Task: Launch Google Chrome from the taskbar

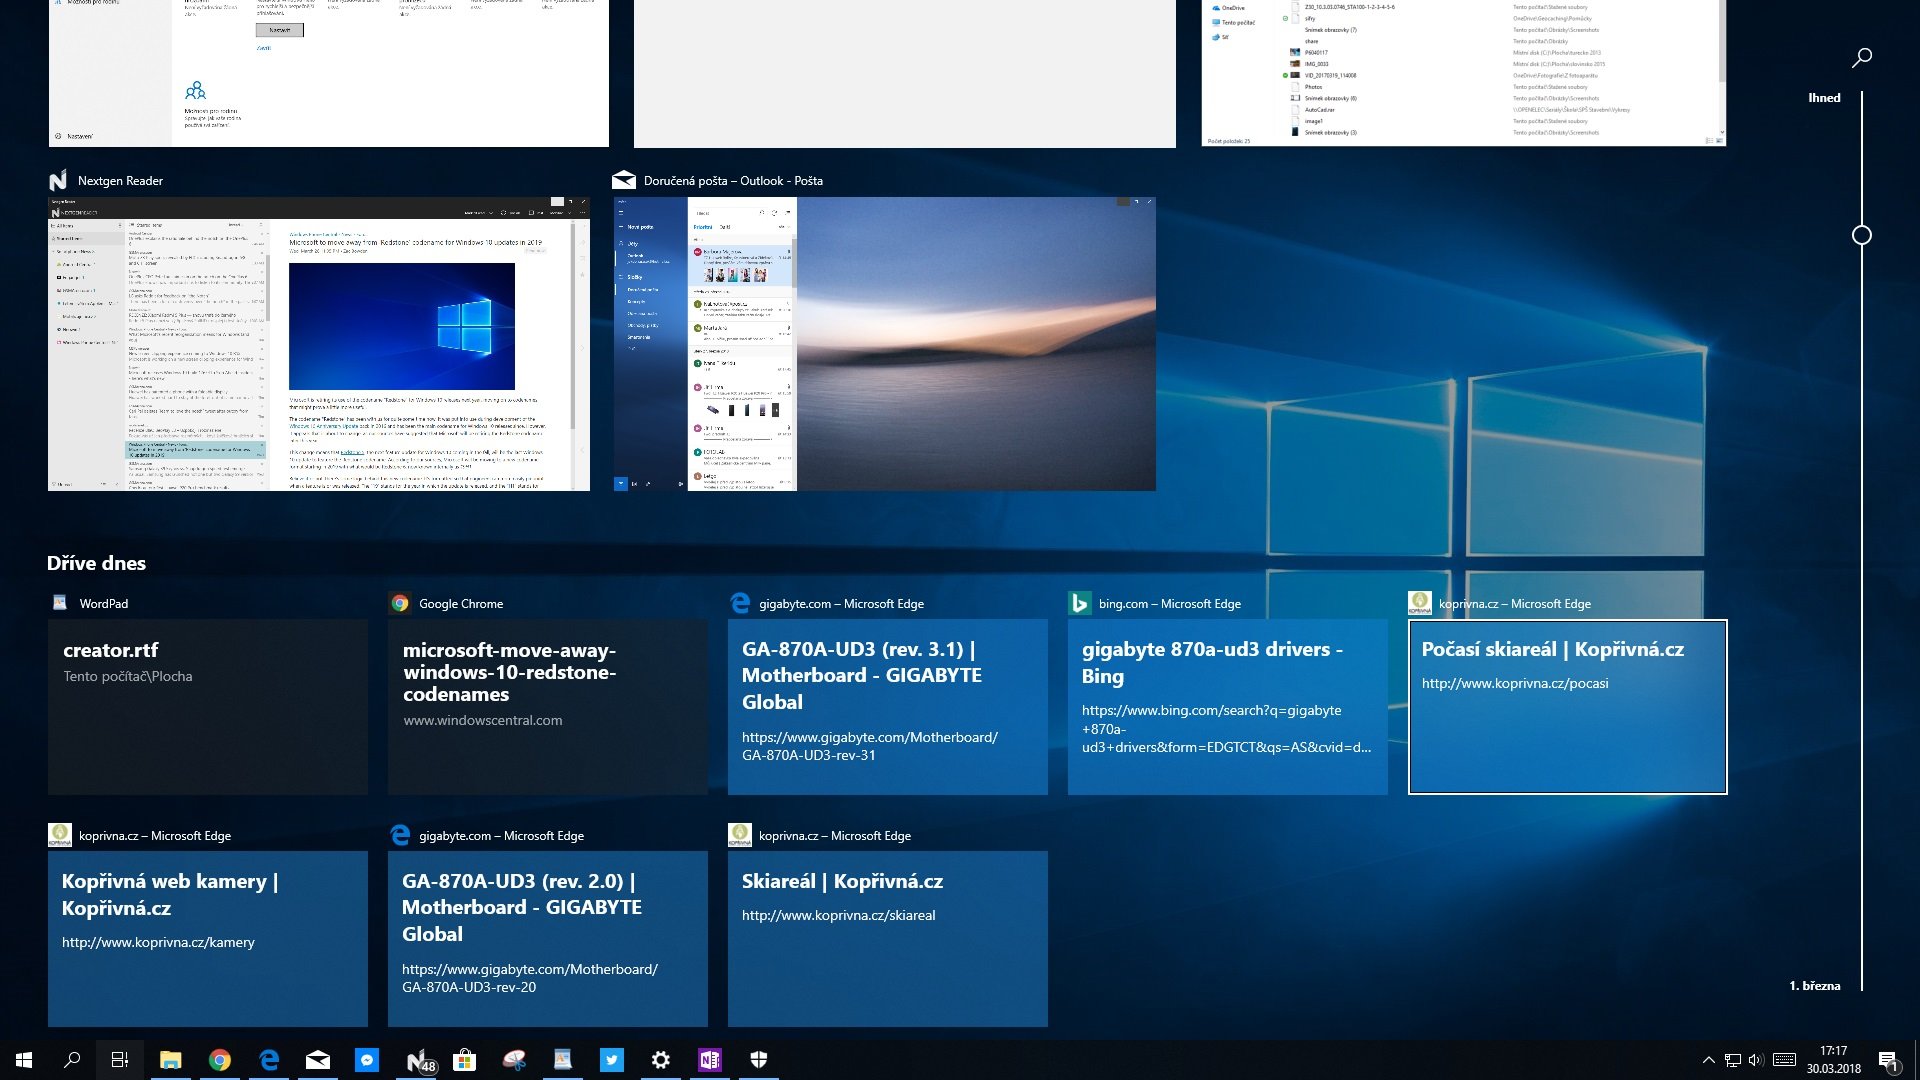Action: coord(219,1060)
